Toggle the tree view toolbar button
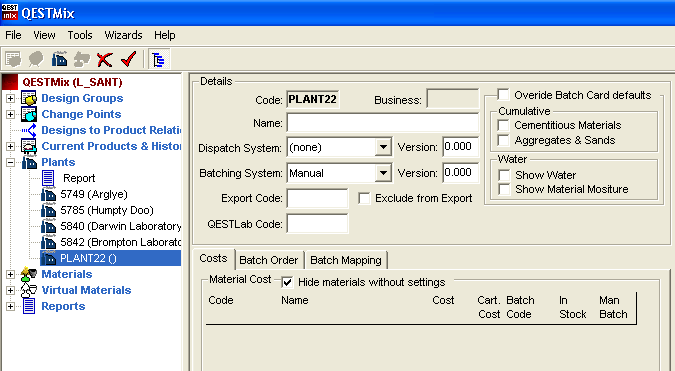 click(158, 59)
